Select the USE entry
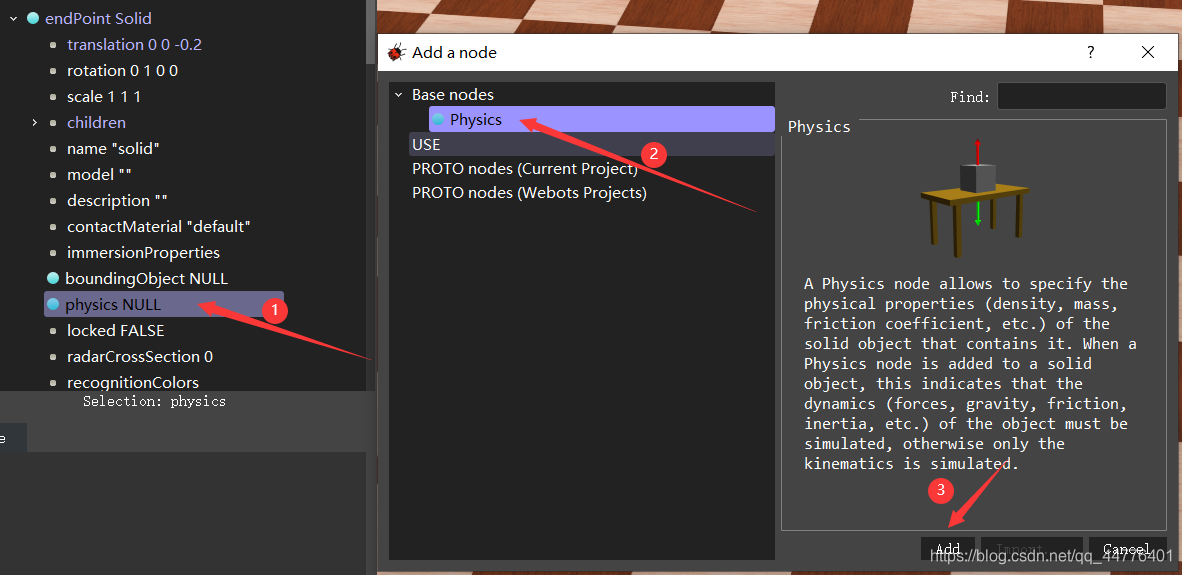Screen dimensions: 1182x575 click(592, 144)
